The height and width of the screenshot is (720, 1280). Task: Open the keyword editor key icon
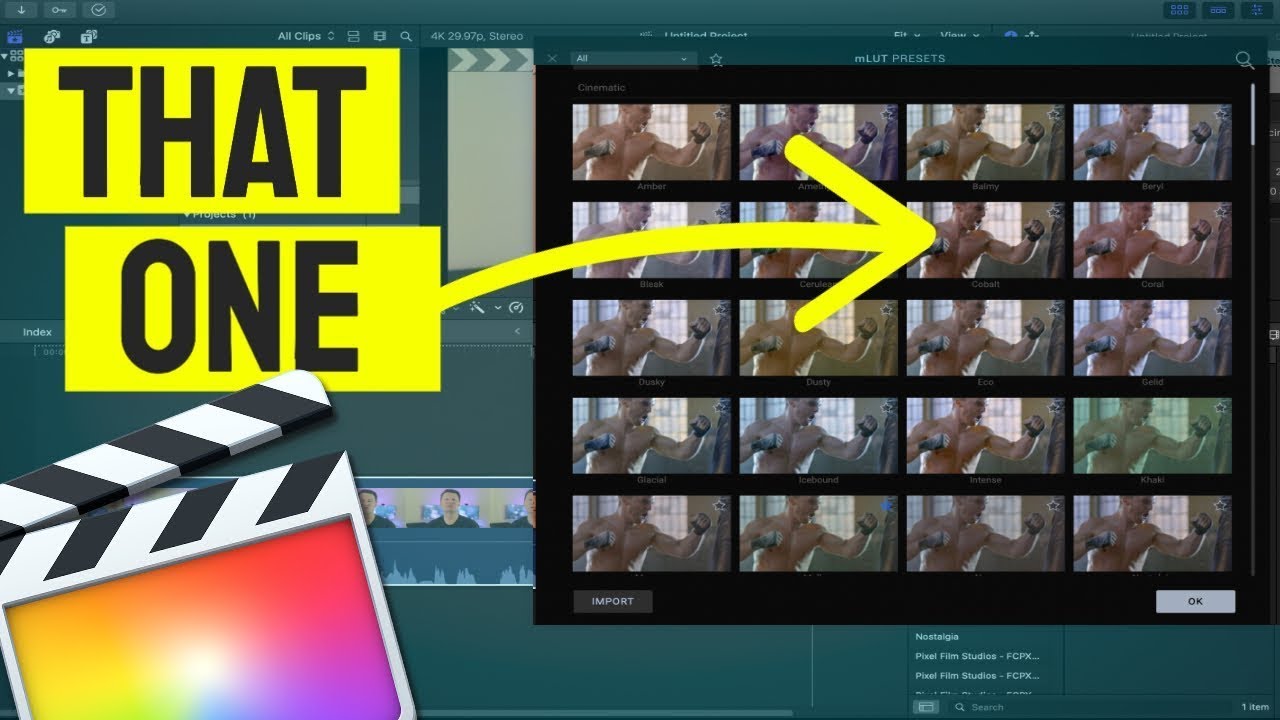59,10
